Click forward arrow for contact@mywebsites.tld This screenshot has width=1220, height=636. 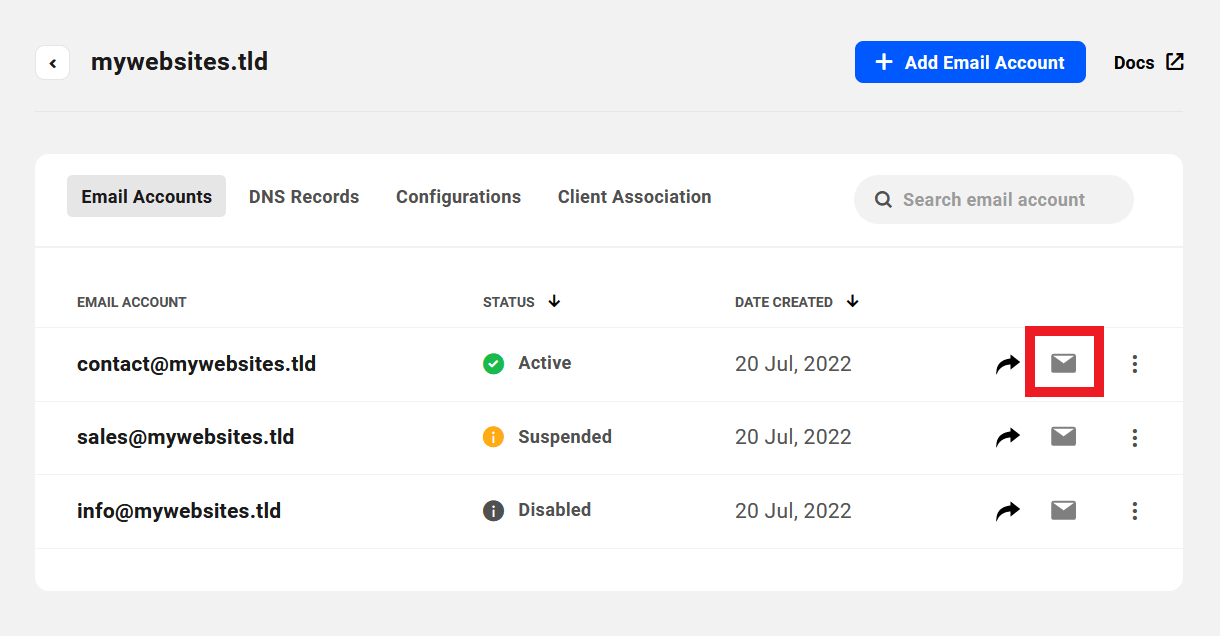tap(1008, 364)
